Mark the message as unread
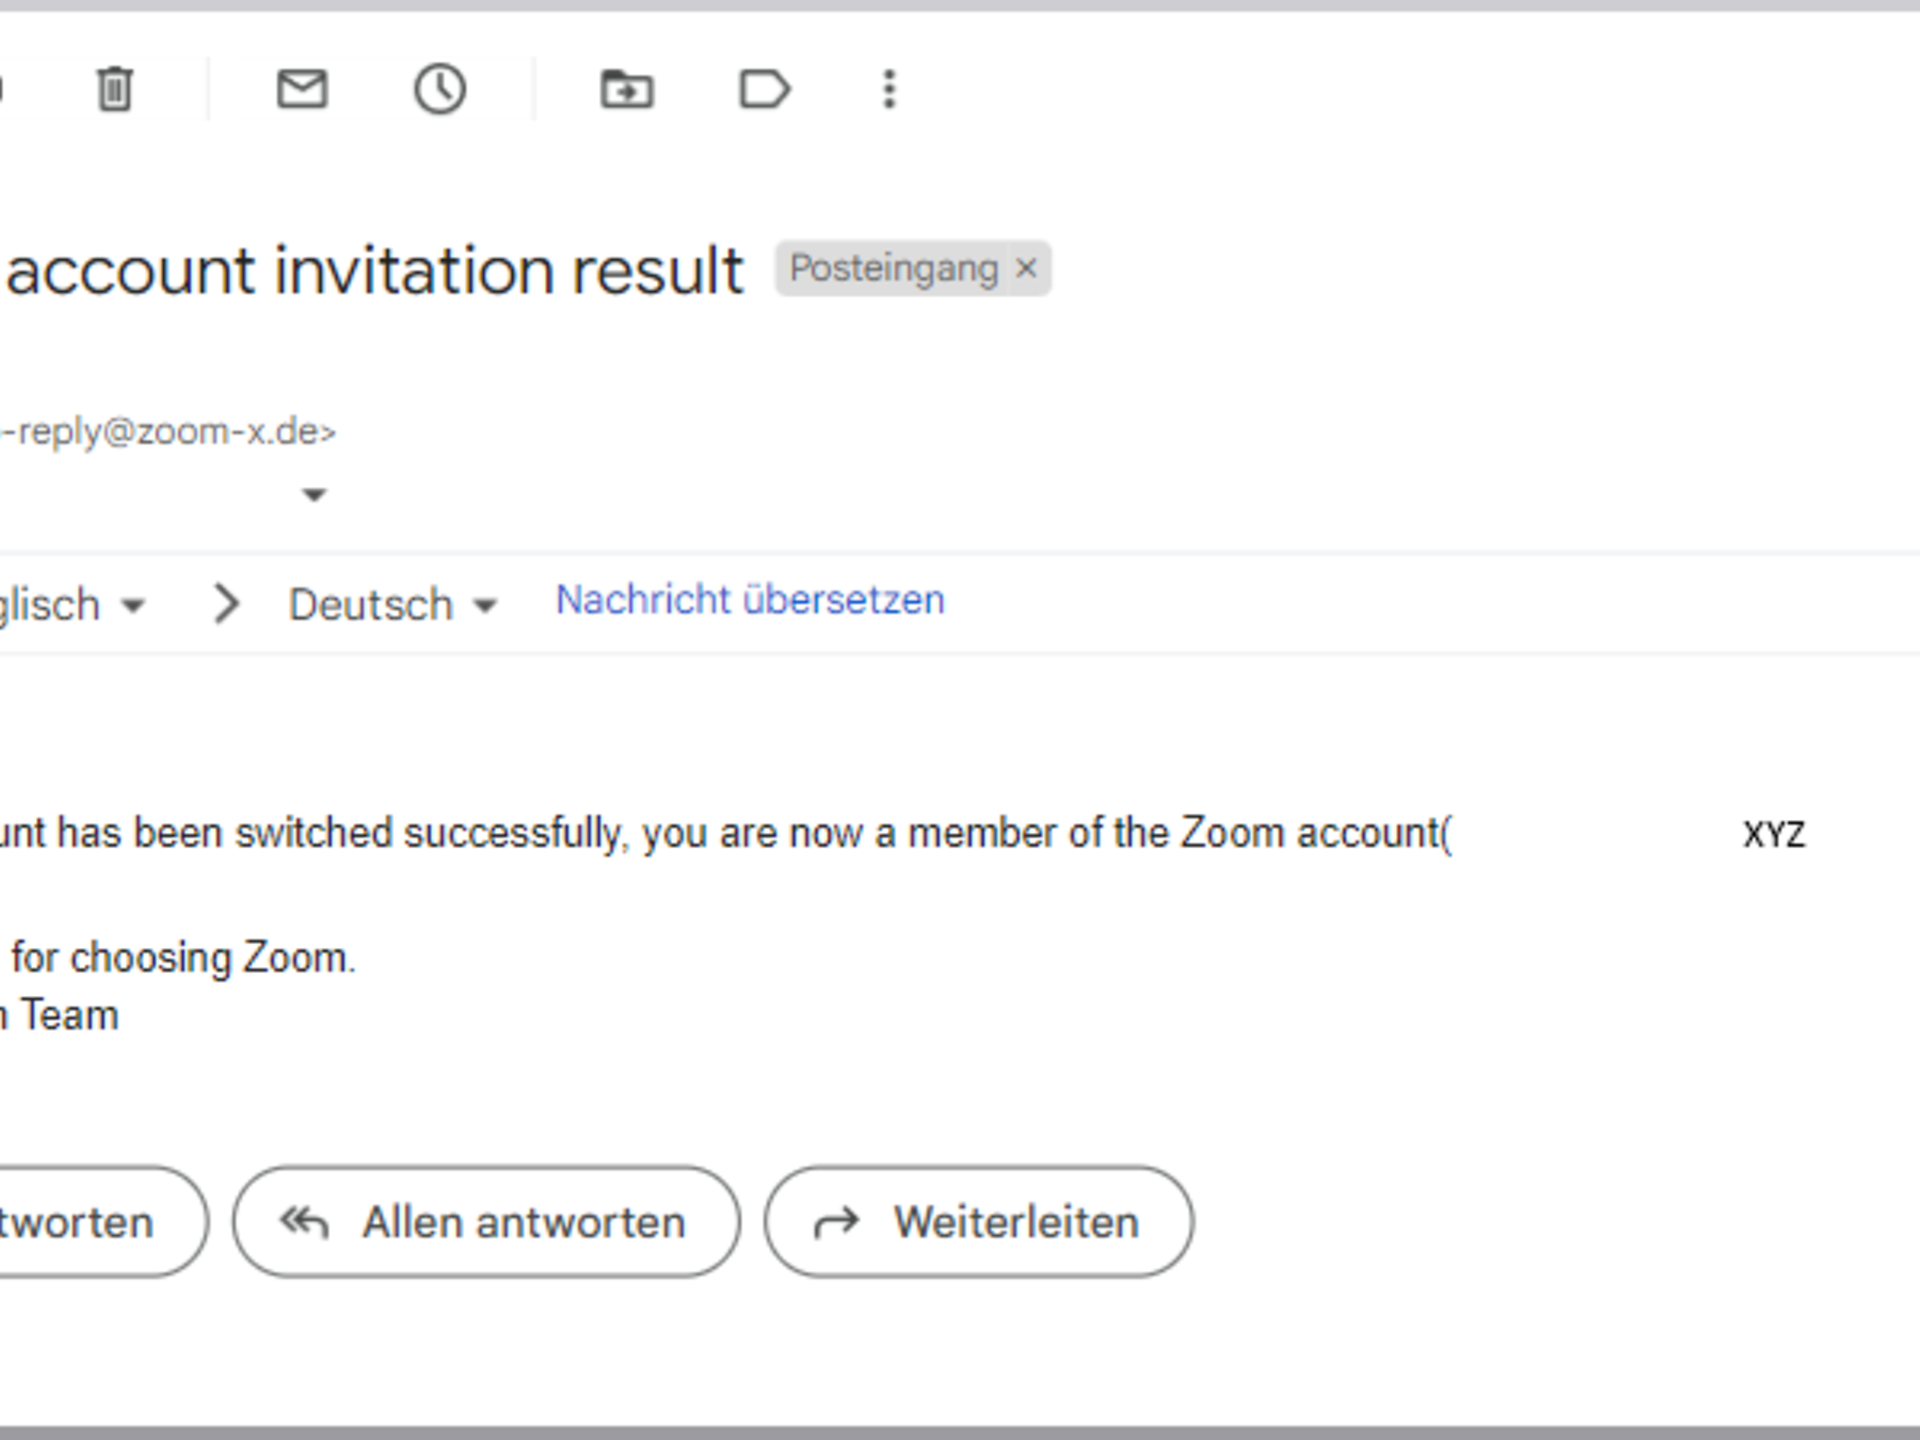Image resolution: width=1920 pixels, height=1440 pixels. tap(303, 88)
